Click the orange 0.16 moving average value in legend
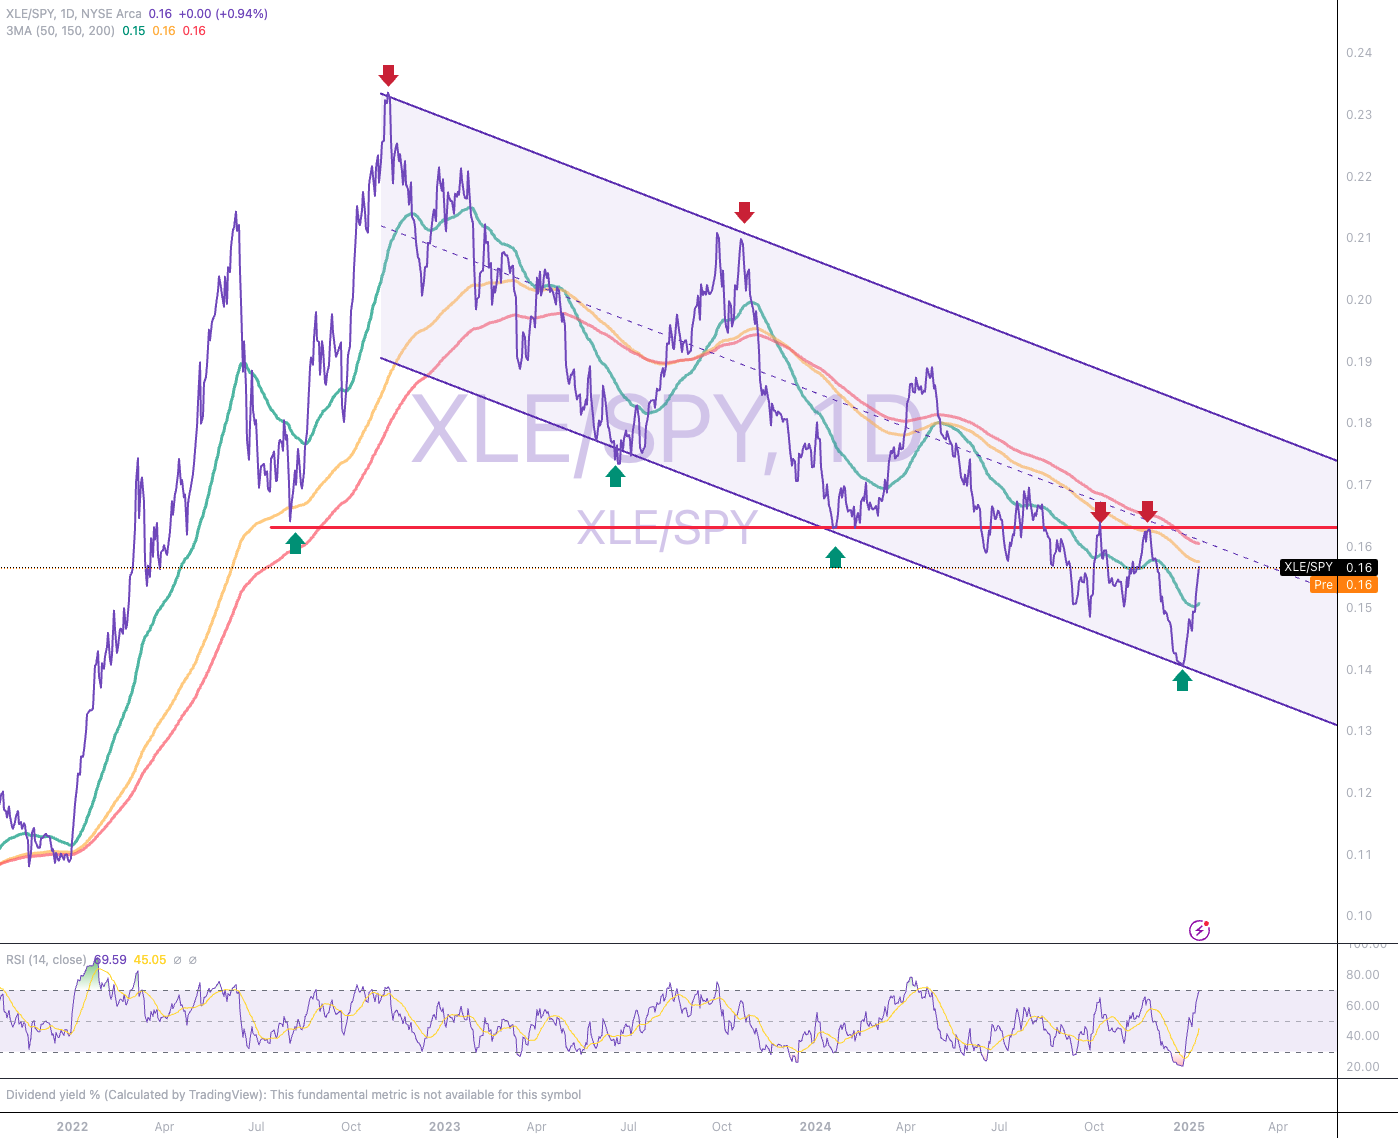 [164, 31]
